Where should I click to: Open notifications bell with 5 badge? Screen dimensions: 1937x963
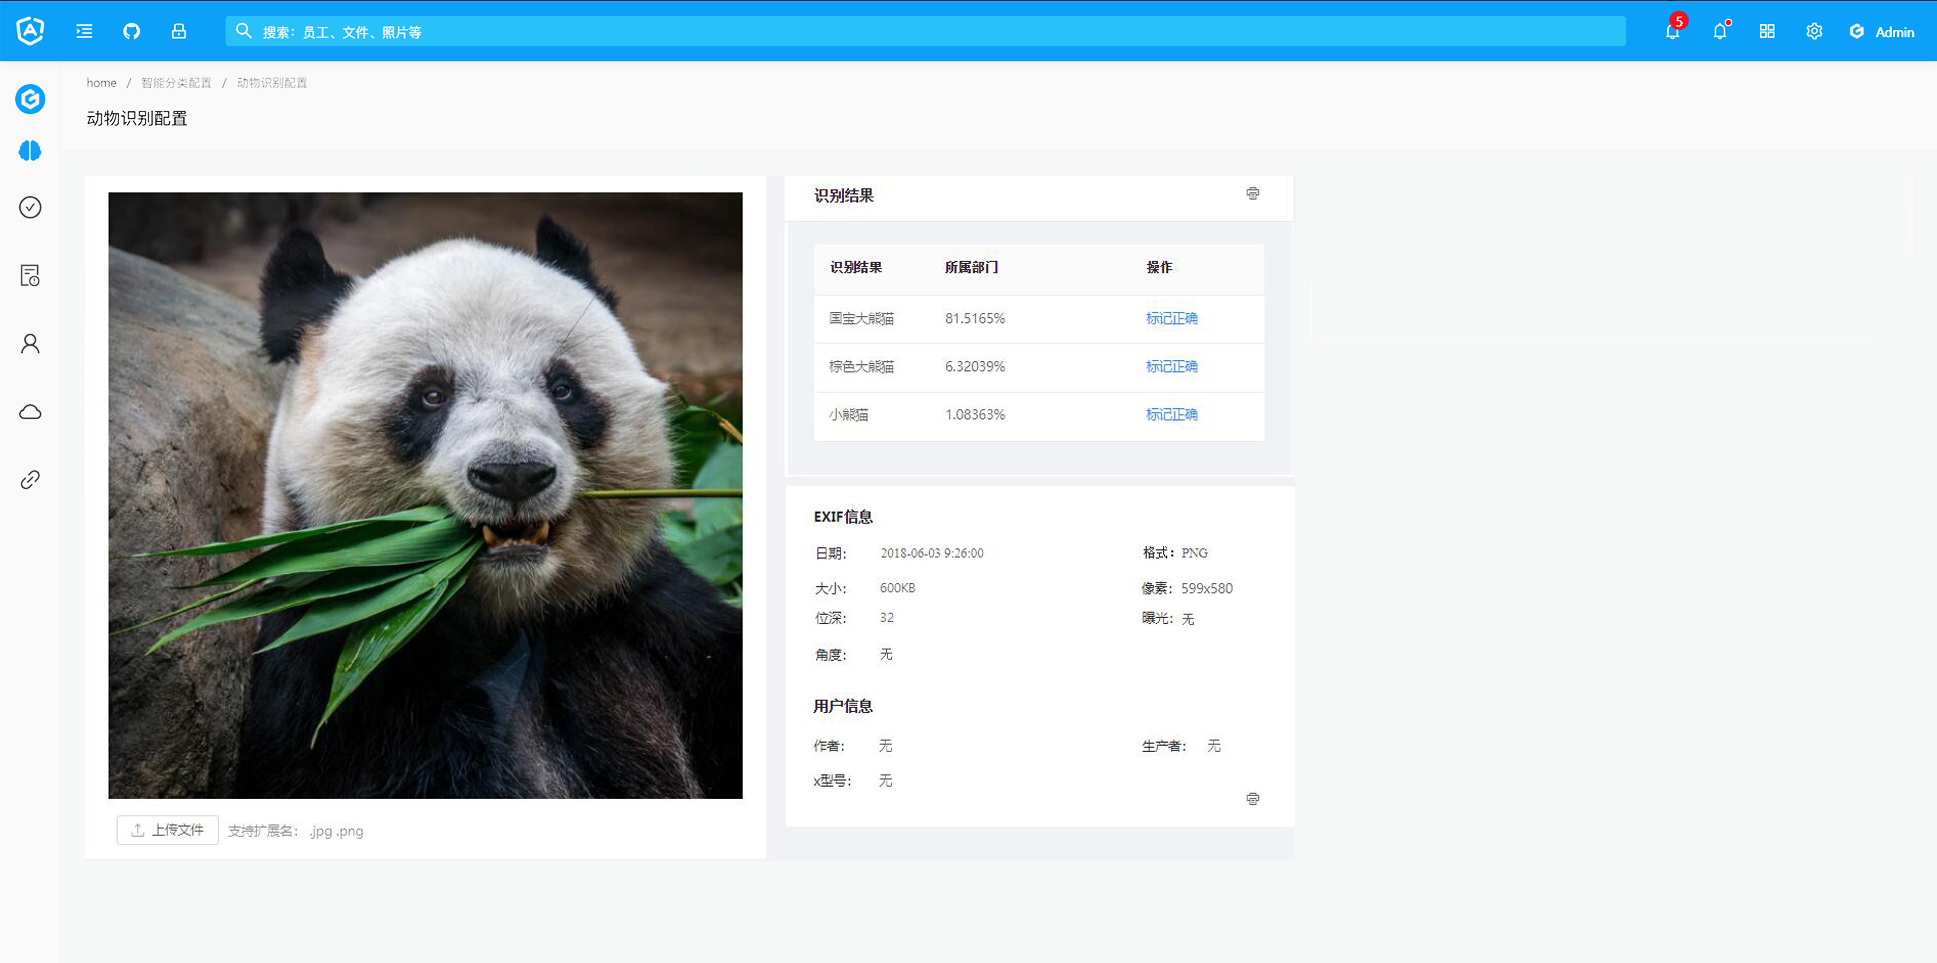(x=1672, y=31)
